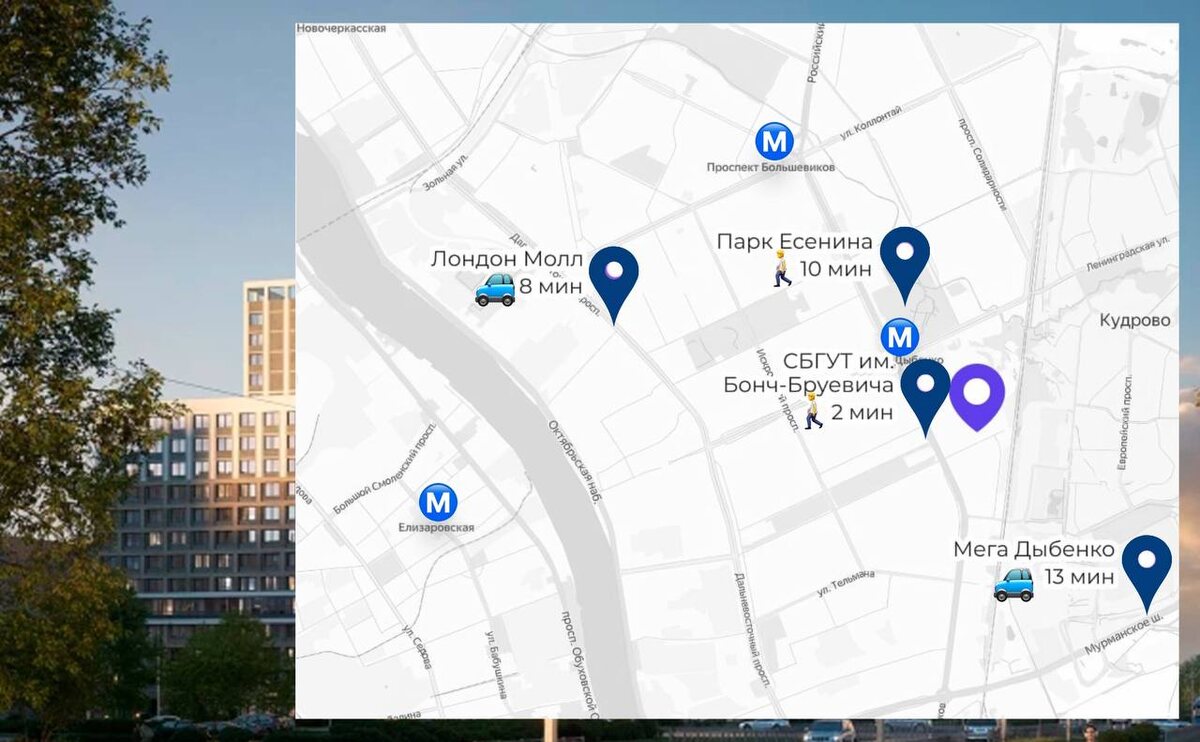The image size is (1200, 742).
Task: Click the Проспект Большевиков metro icon
Action: [773, 141]
